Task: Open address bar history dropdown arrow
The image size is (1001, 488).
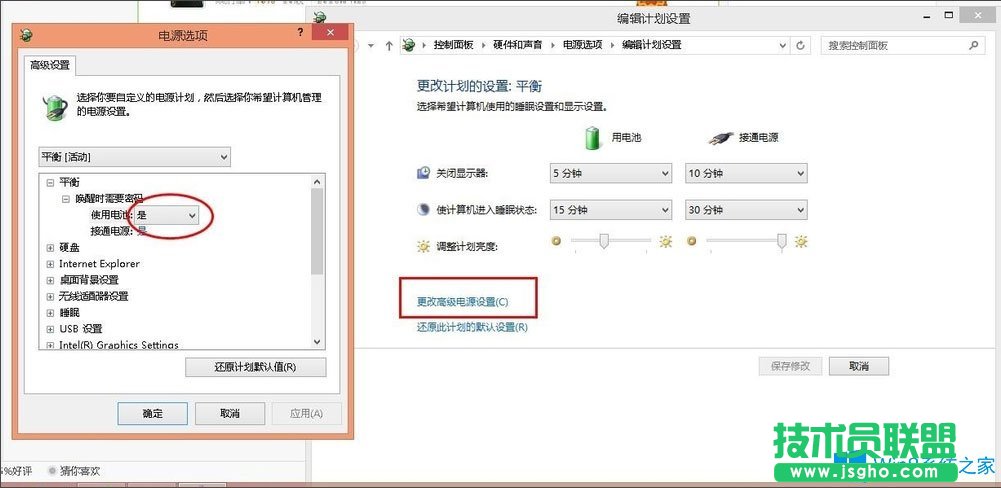Action: point(783,45)
